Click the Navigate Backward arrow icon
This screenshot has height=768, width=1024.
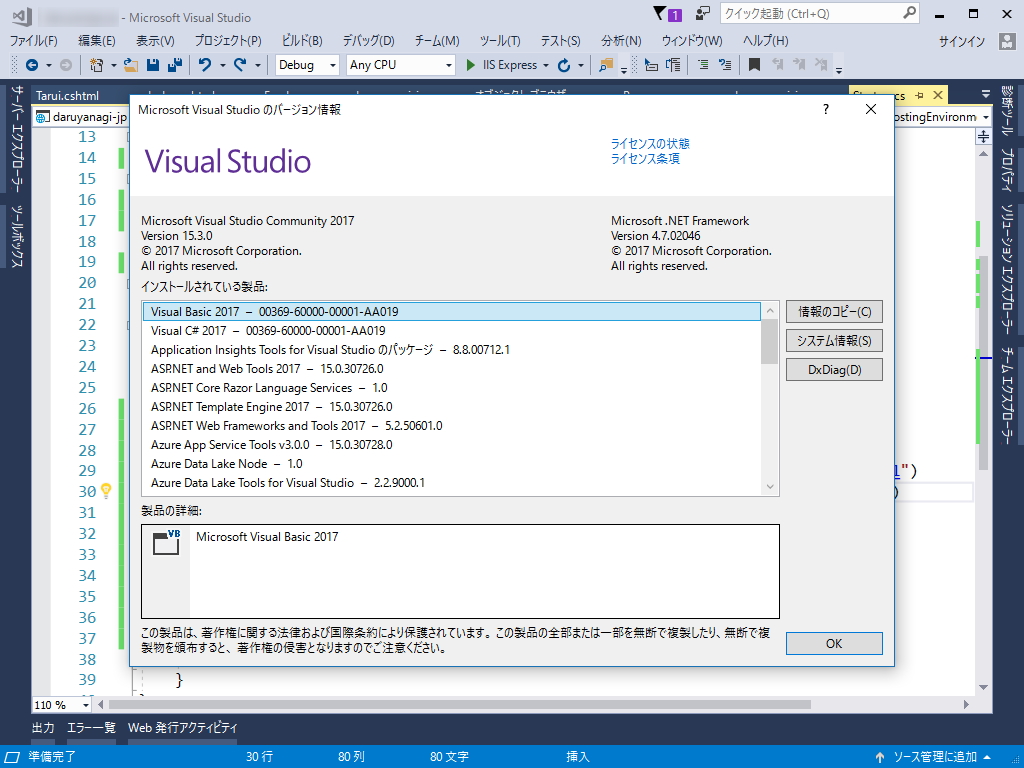pyautogui.click(x=31, y=64)
